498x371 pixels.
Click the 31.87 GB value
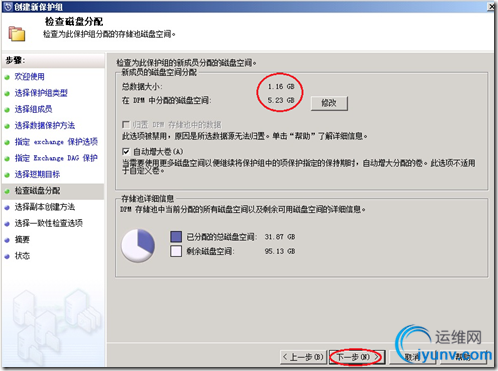click(x=280, y=237)
